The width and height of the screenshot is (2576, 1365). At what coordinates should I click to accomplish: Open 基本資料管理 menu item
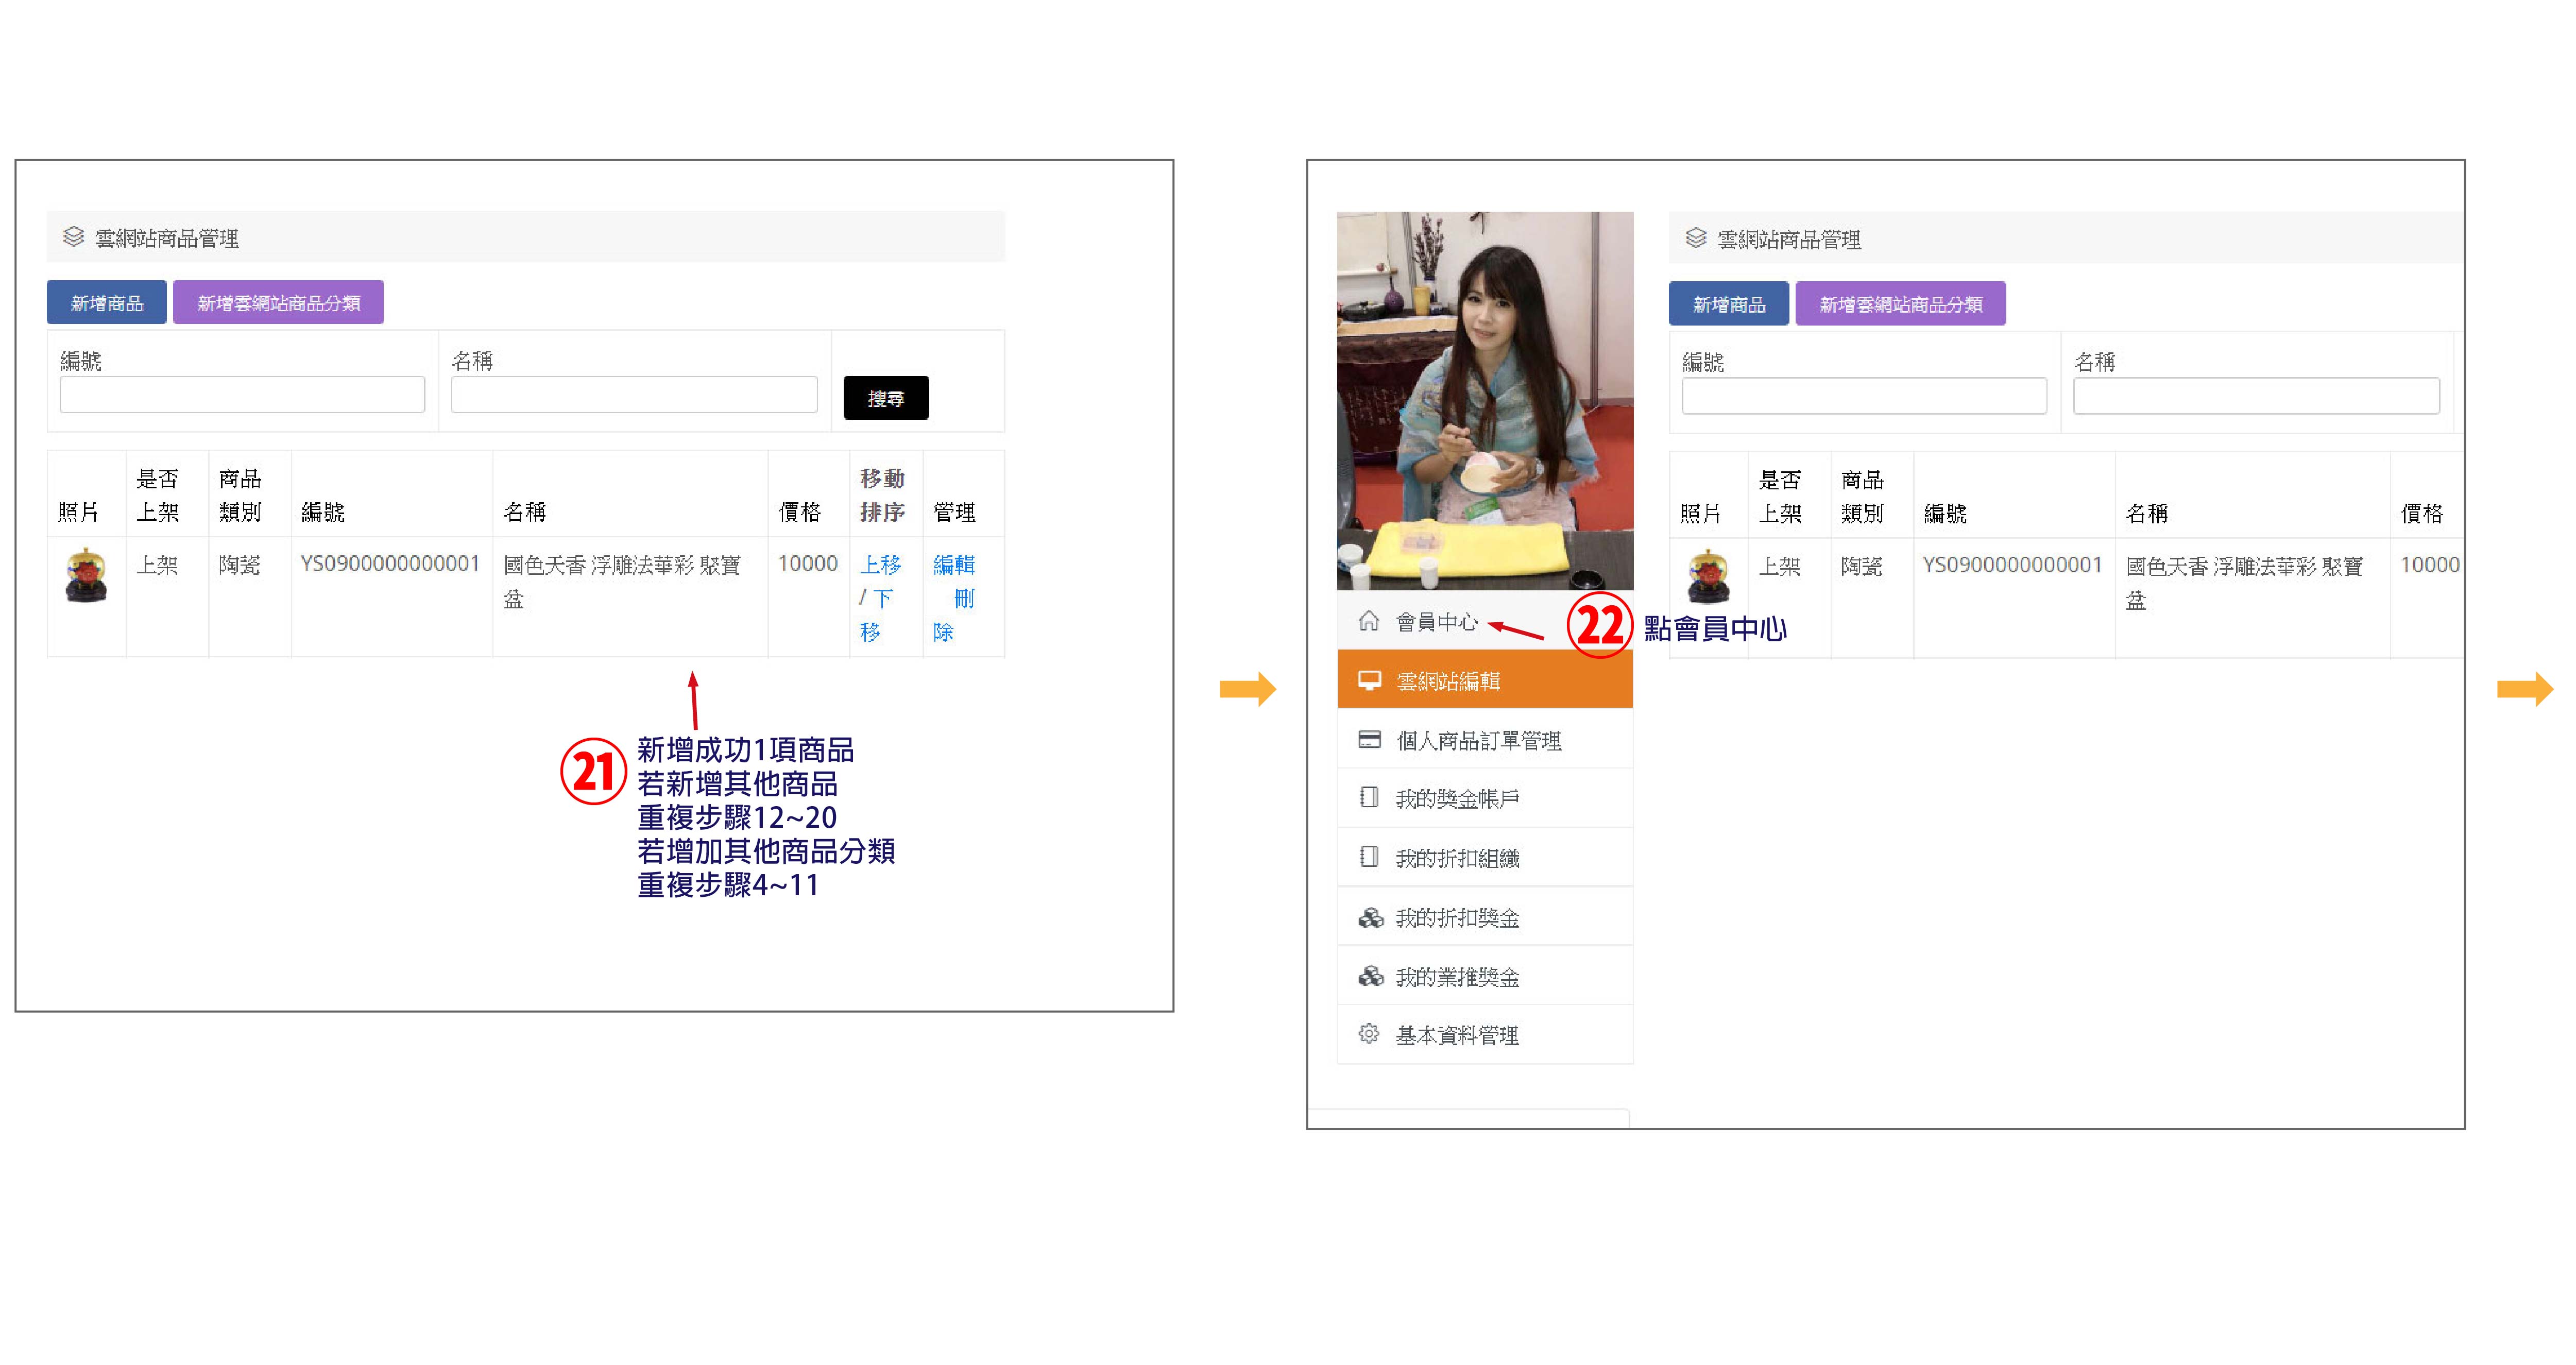click(x=1485, y=1034)
